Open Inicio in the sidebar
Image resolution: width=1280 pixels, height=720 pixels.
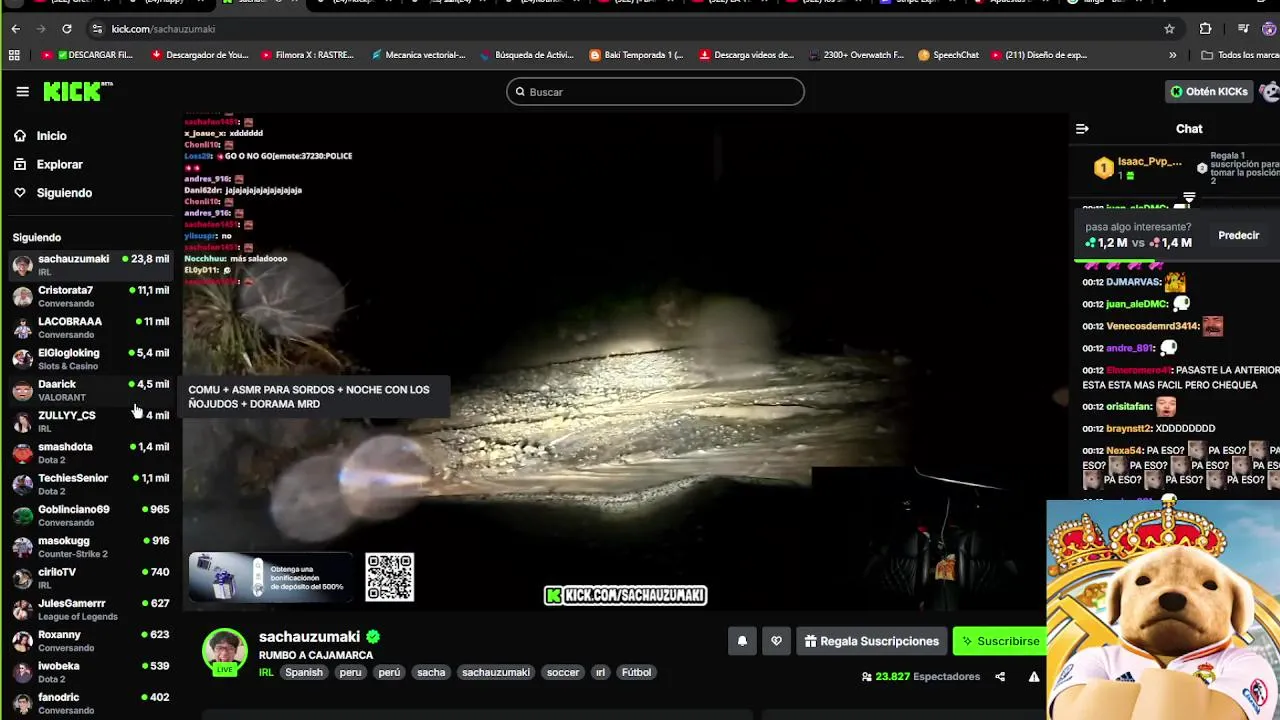tap(52, 136)
